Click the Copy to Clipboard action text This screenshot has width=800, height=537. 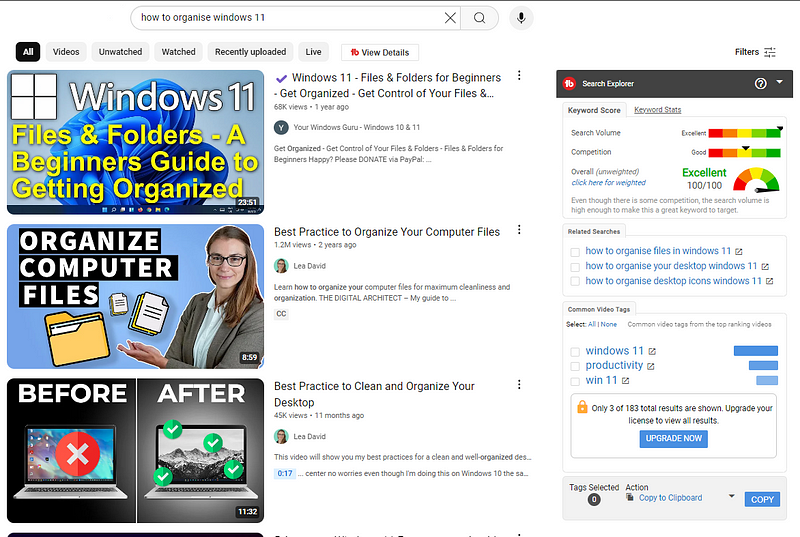point(670,498)
